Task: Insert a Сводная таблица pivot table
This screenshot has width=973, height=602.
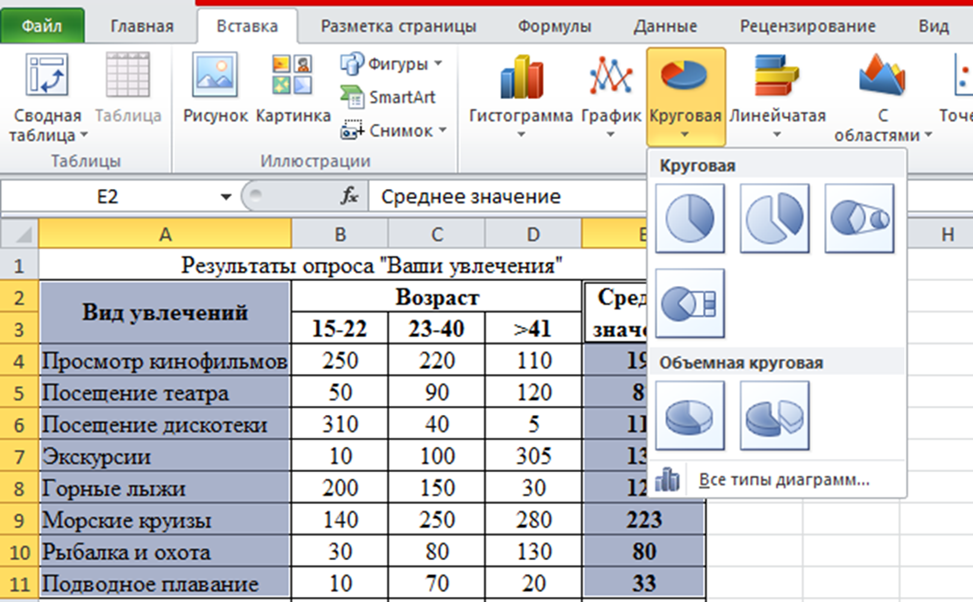Action: coord(48,97)
